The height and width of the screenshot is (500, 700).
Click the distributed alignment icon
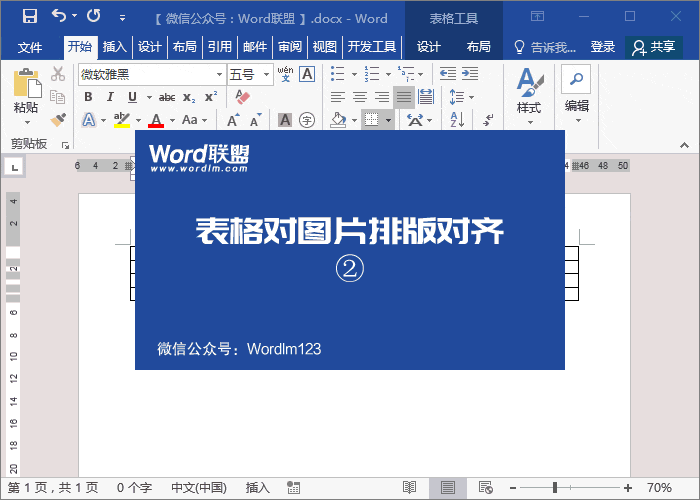pyautogui.click(x=426, y=97)
